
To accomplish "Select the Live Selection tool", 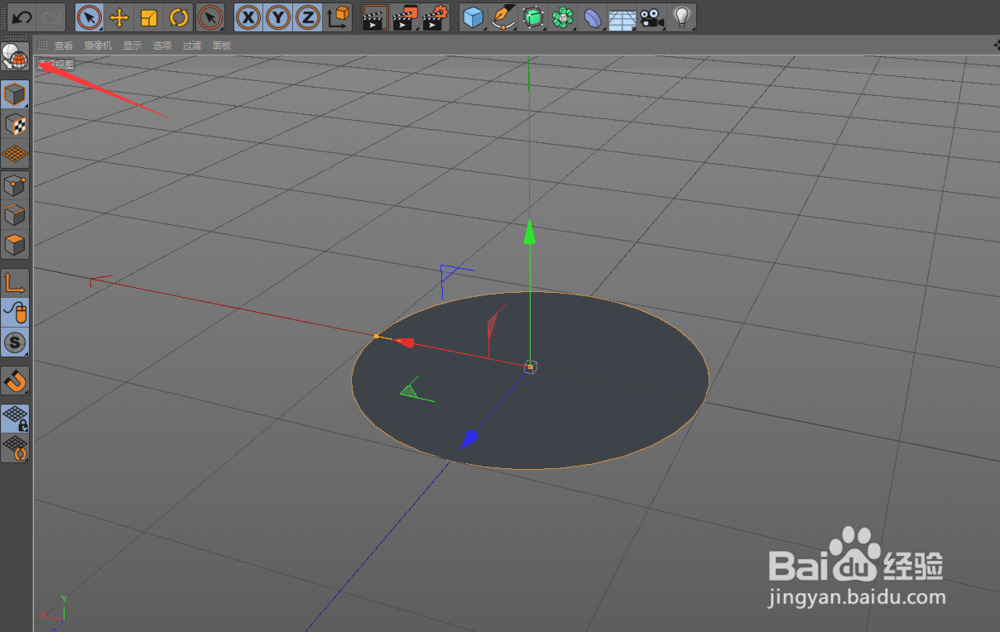I will 89,17.
